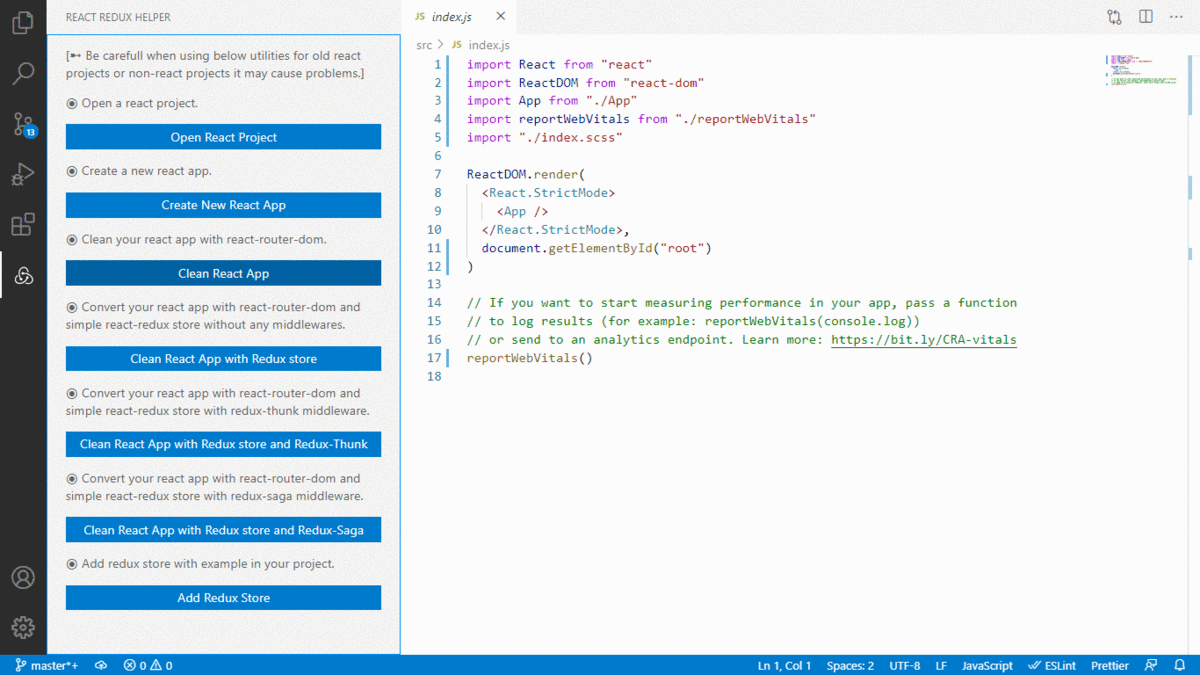
Task: Click the Add Redux Store button
Action: click(223, 598)
